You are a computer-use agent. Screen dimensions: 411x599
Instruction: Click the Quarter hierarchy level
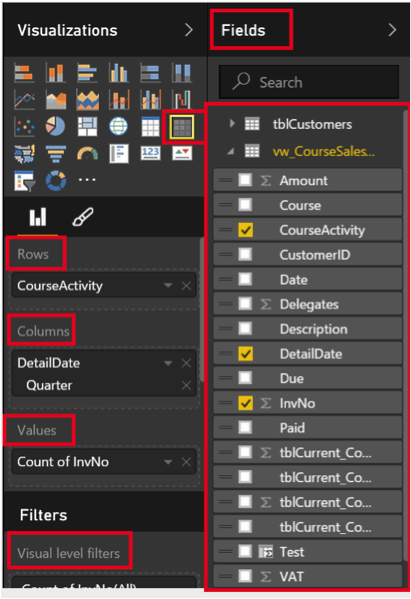click(x=49, y=385)
